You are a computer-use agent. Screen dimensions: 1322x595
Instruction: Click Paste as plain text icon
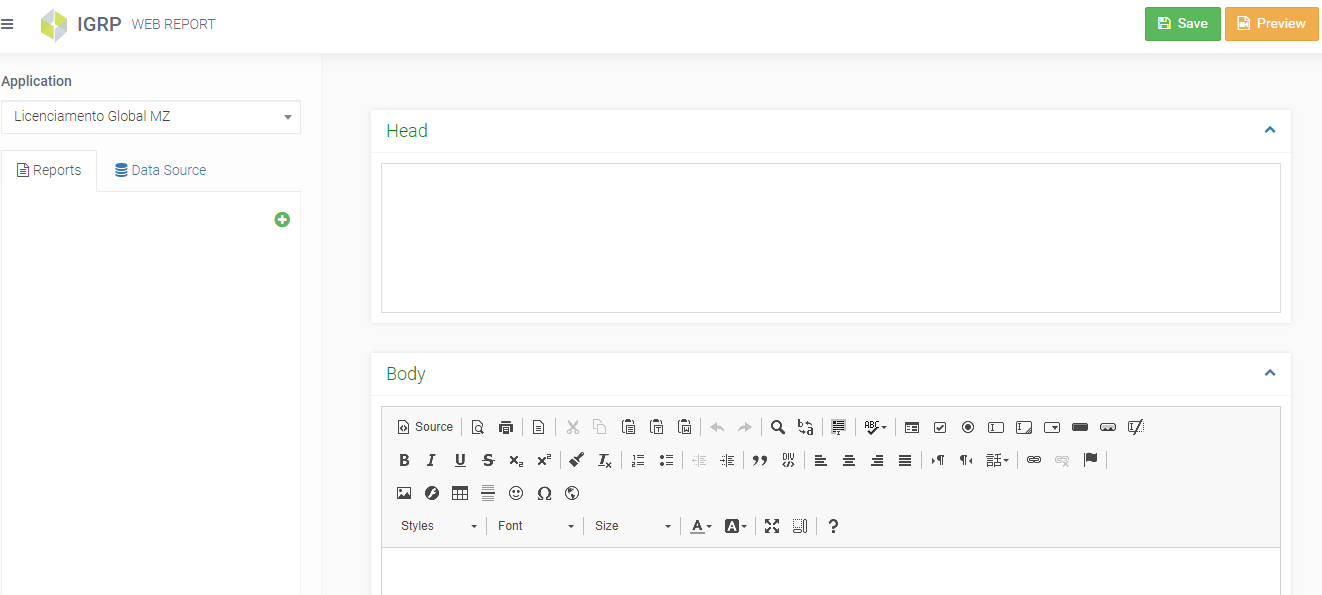coord(656,427)
